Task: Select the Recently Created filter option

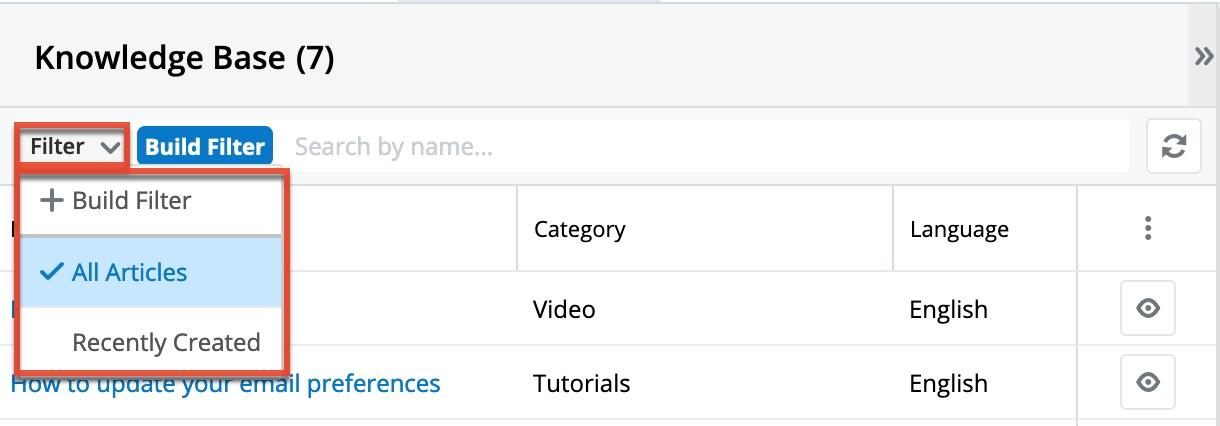Action: pos(165,342)
